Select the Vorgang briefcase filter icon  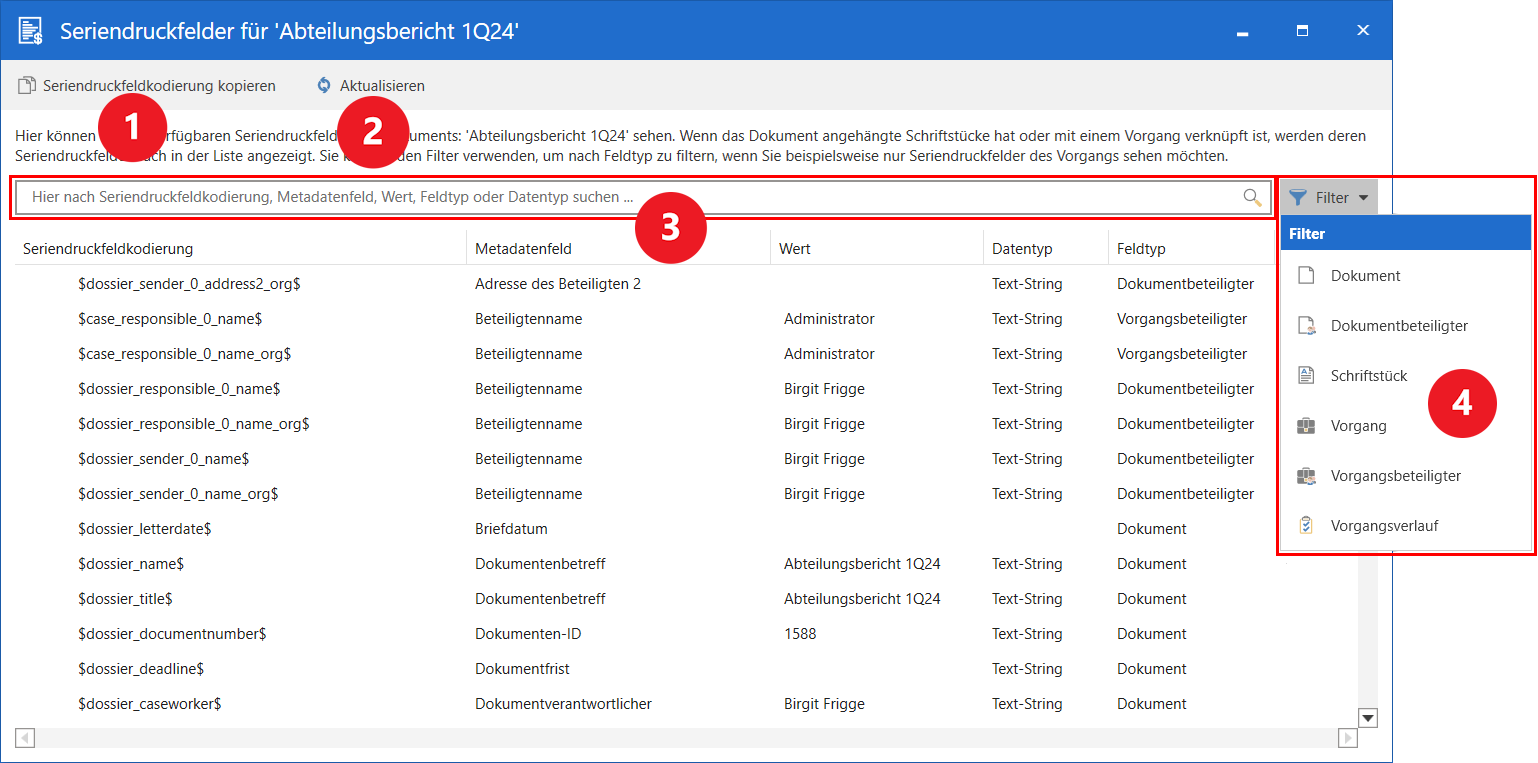tap(1306, 426)
